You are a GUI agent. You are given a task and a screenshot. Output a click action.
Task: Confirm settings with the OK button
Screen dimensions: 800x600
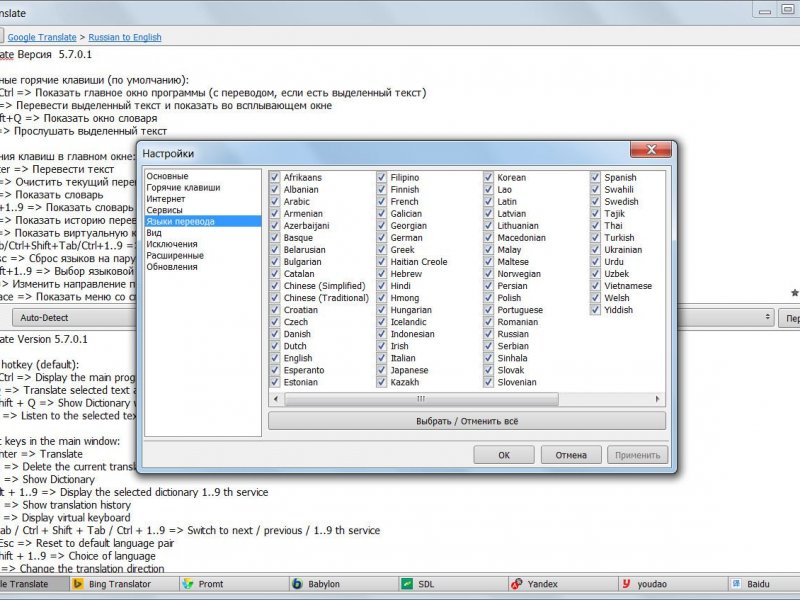tap(504, 455)
